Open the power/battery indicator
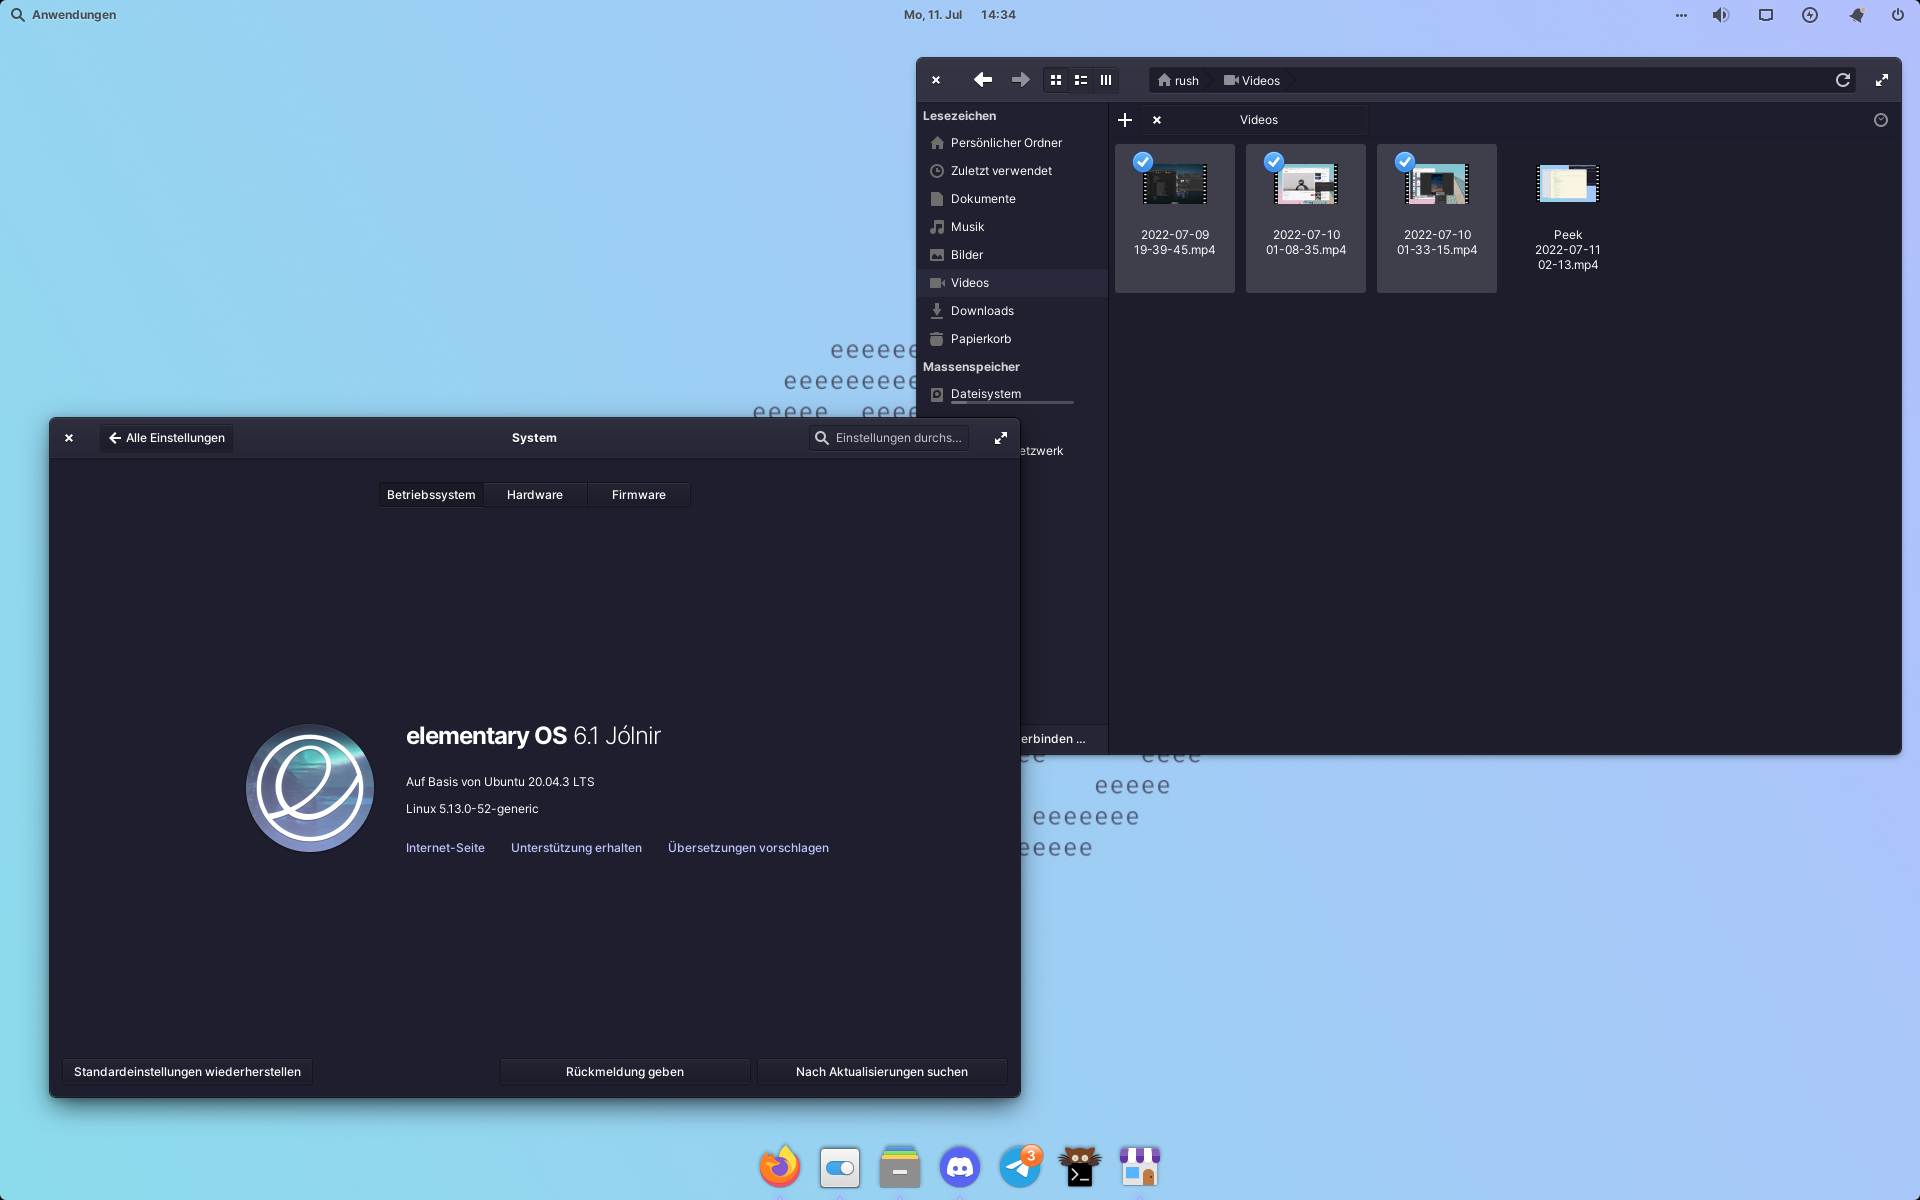Image resolution: width=1920 pixels, height=1200 pixels. click(1810, 15)
